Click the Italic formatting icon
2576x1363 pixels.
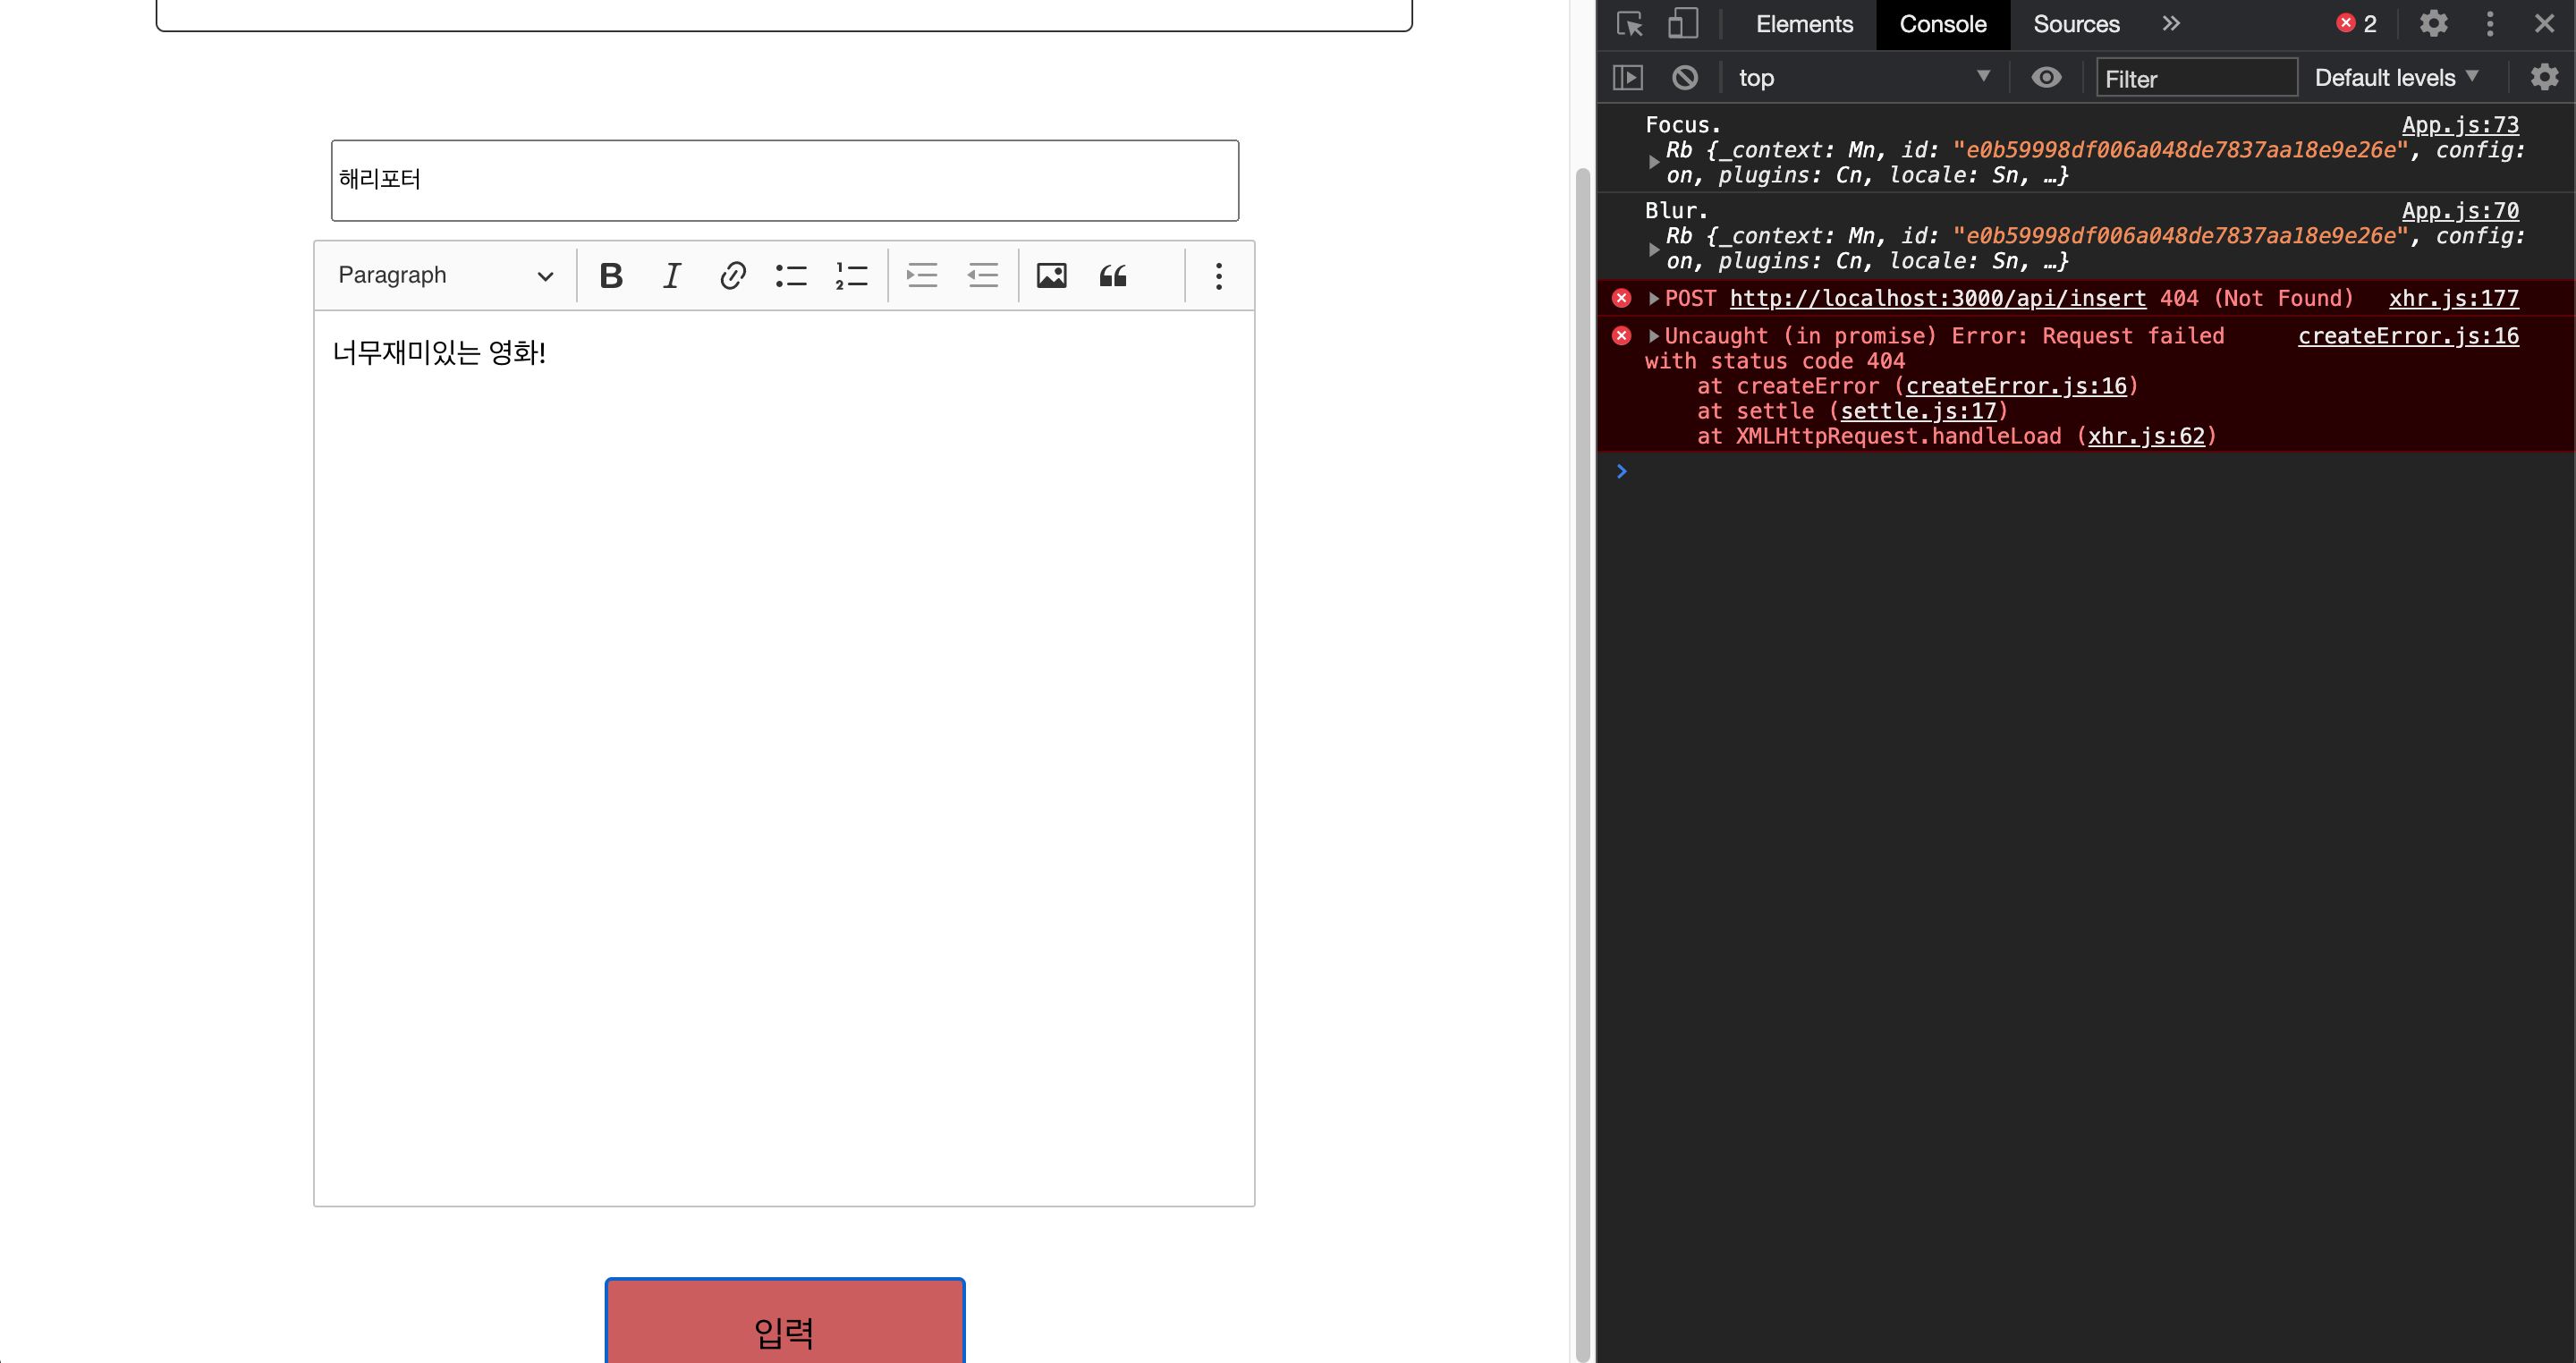tap(671, 276)
